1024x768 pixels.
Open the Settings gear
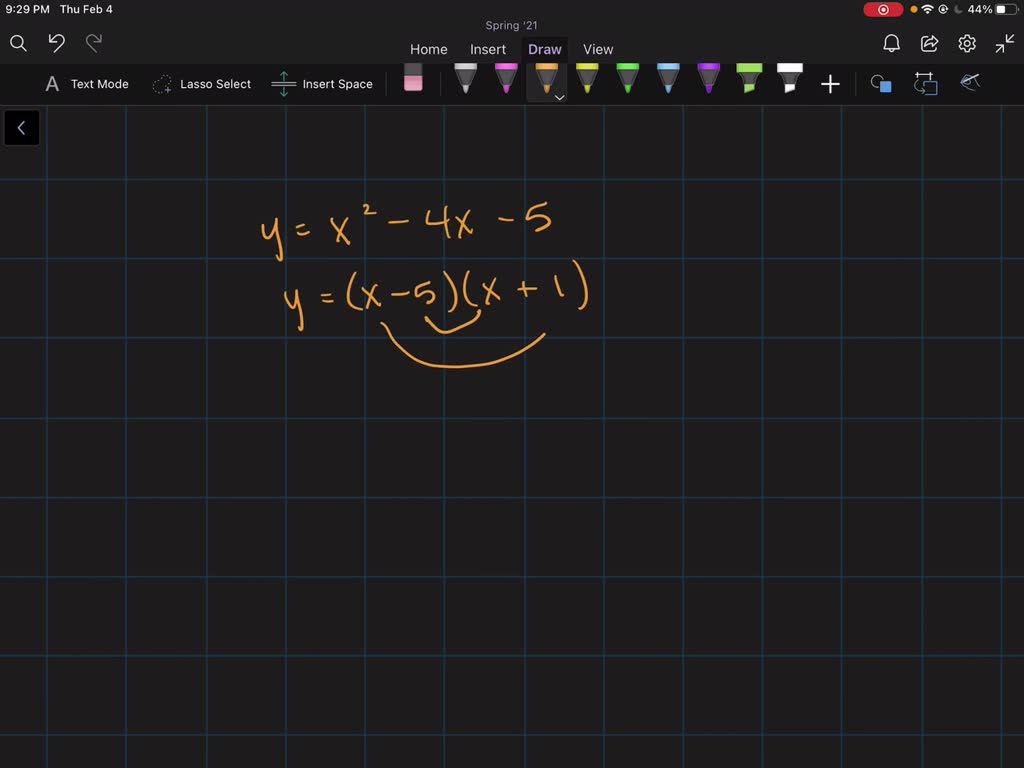[966, 43]
